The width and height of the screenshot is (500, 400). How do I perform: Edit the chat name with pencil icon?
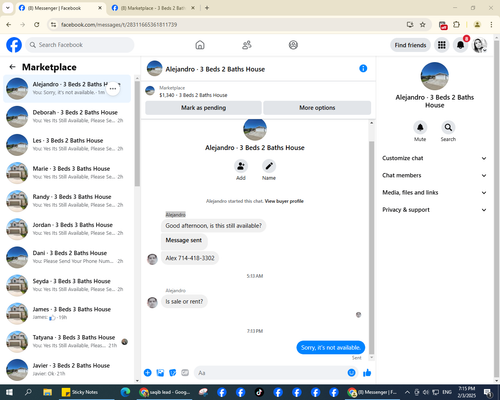click(269, 166)
